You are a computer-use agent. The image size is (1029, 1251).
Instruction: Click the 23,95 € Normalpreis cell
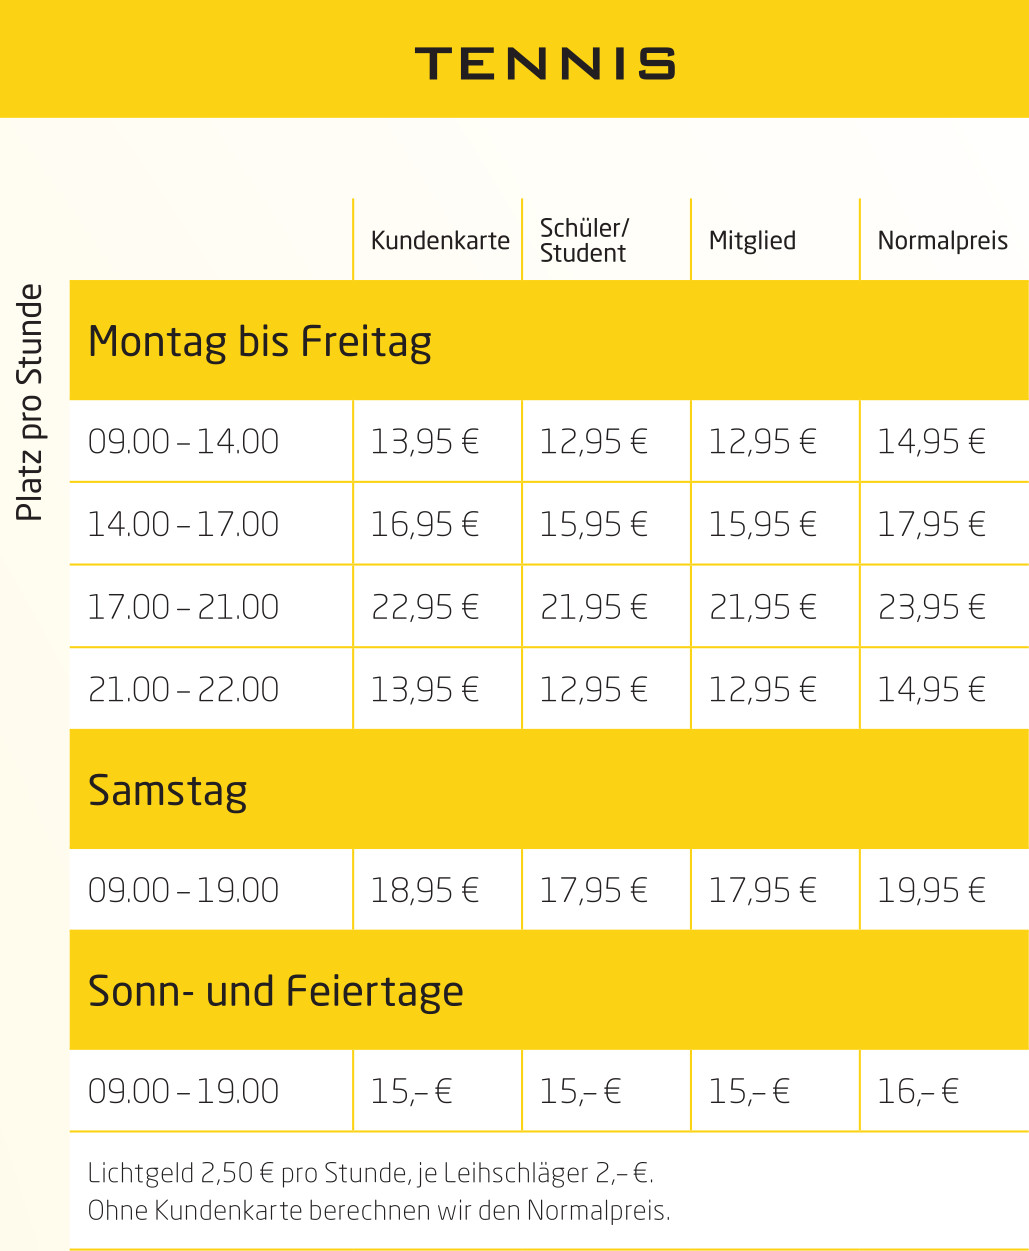932,607
